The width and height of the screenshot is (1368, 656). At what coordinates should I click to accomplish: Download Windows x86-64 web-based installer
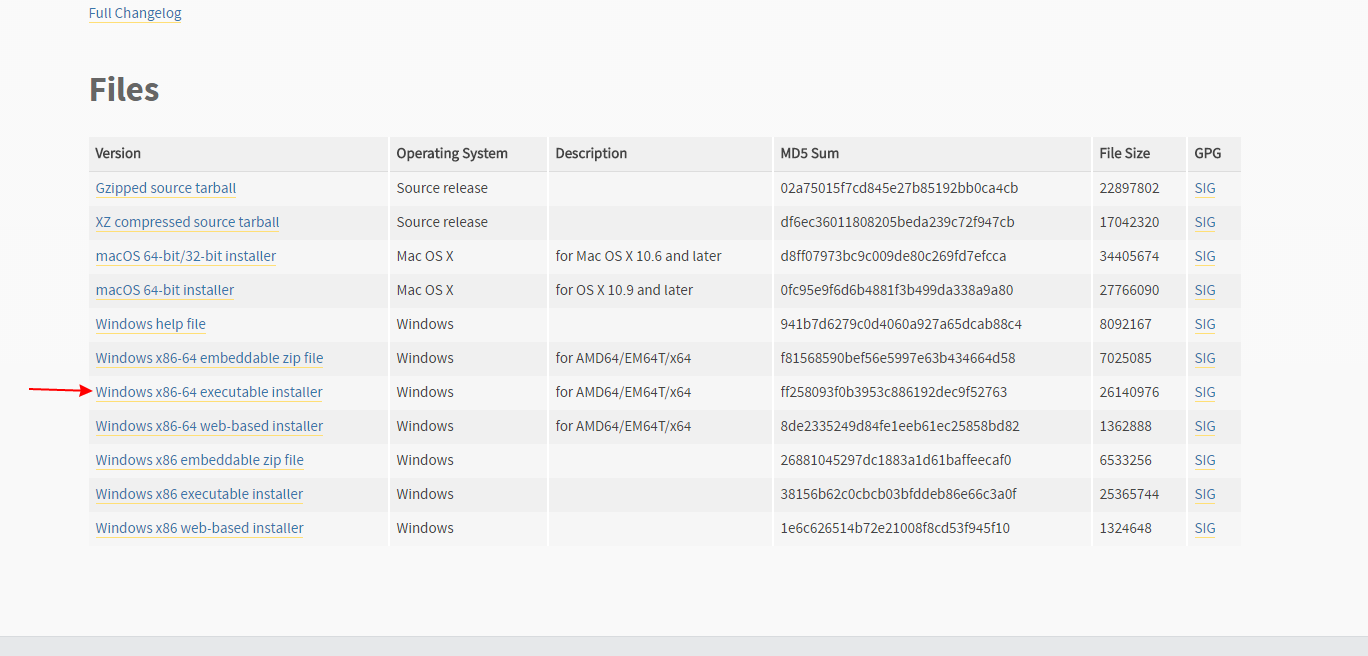[x=209, y=426]
